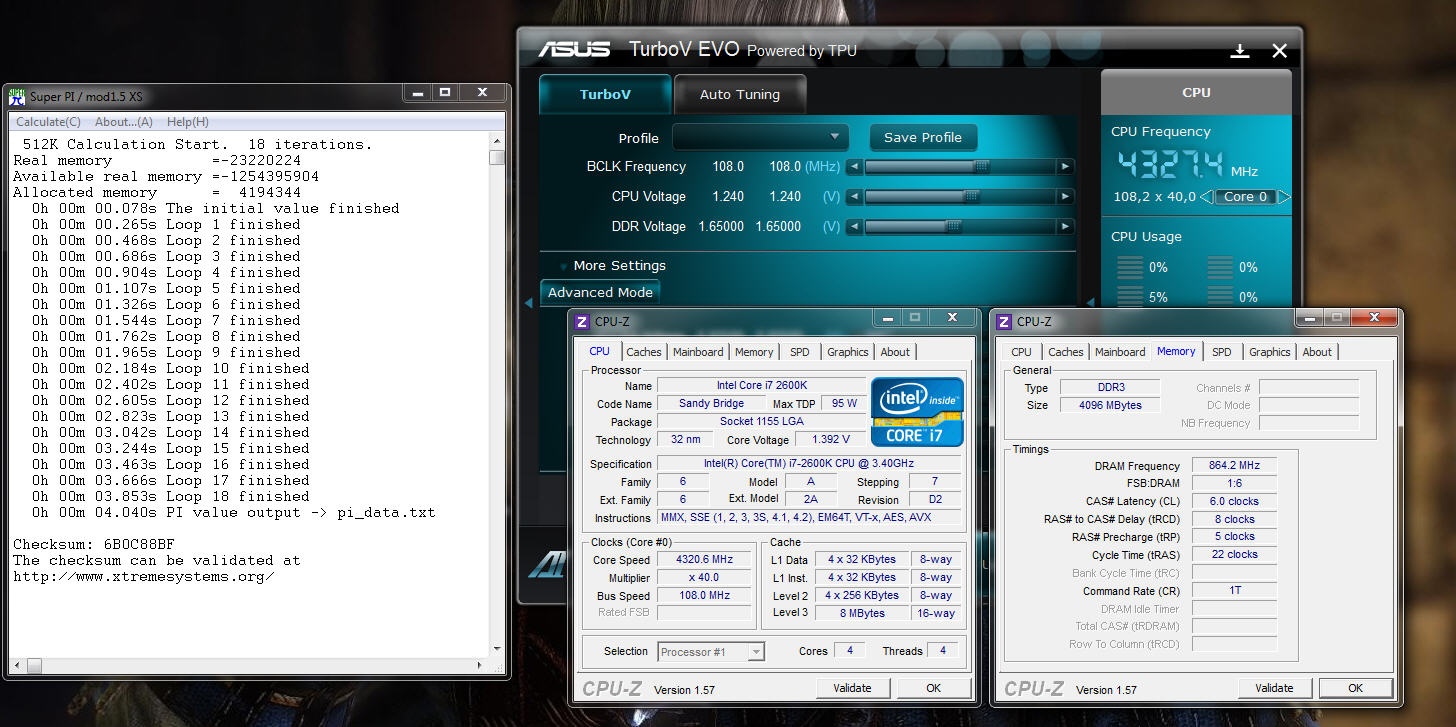Image resolution: width=1456 pixels, height=727 pixels.
Task: Open the SPD tab in the left CPU-Z window
Action: click(800, 352)
